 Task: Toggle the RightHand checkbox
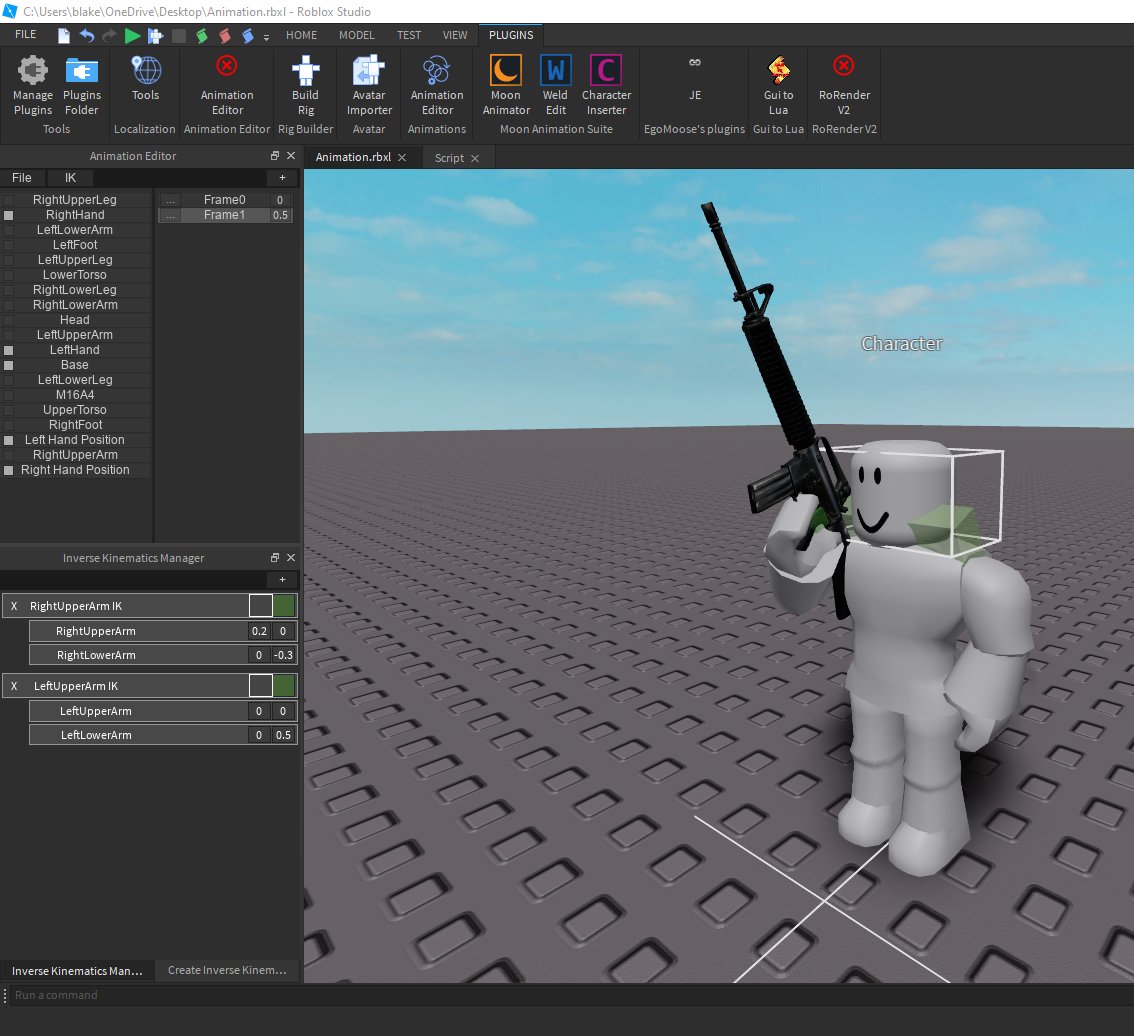[x=9, y=216]
